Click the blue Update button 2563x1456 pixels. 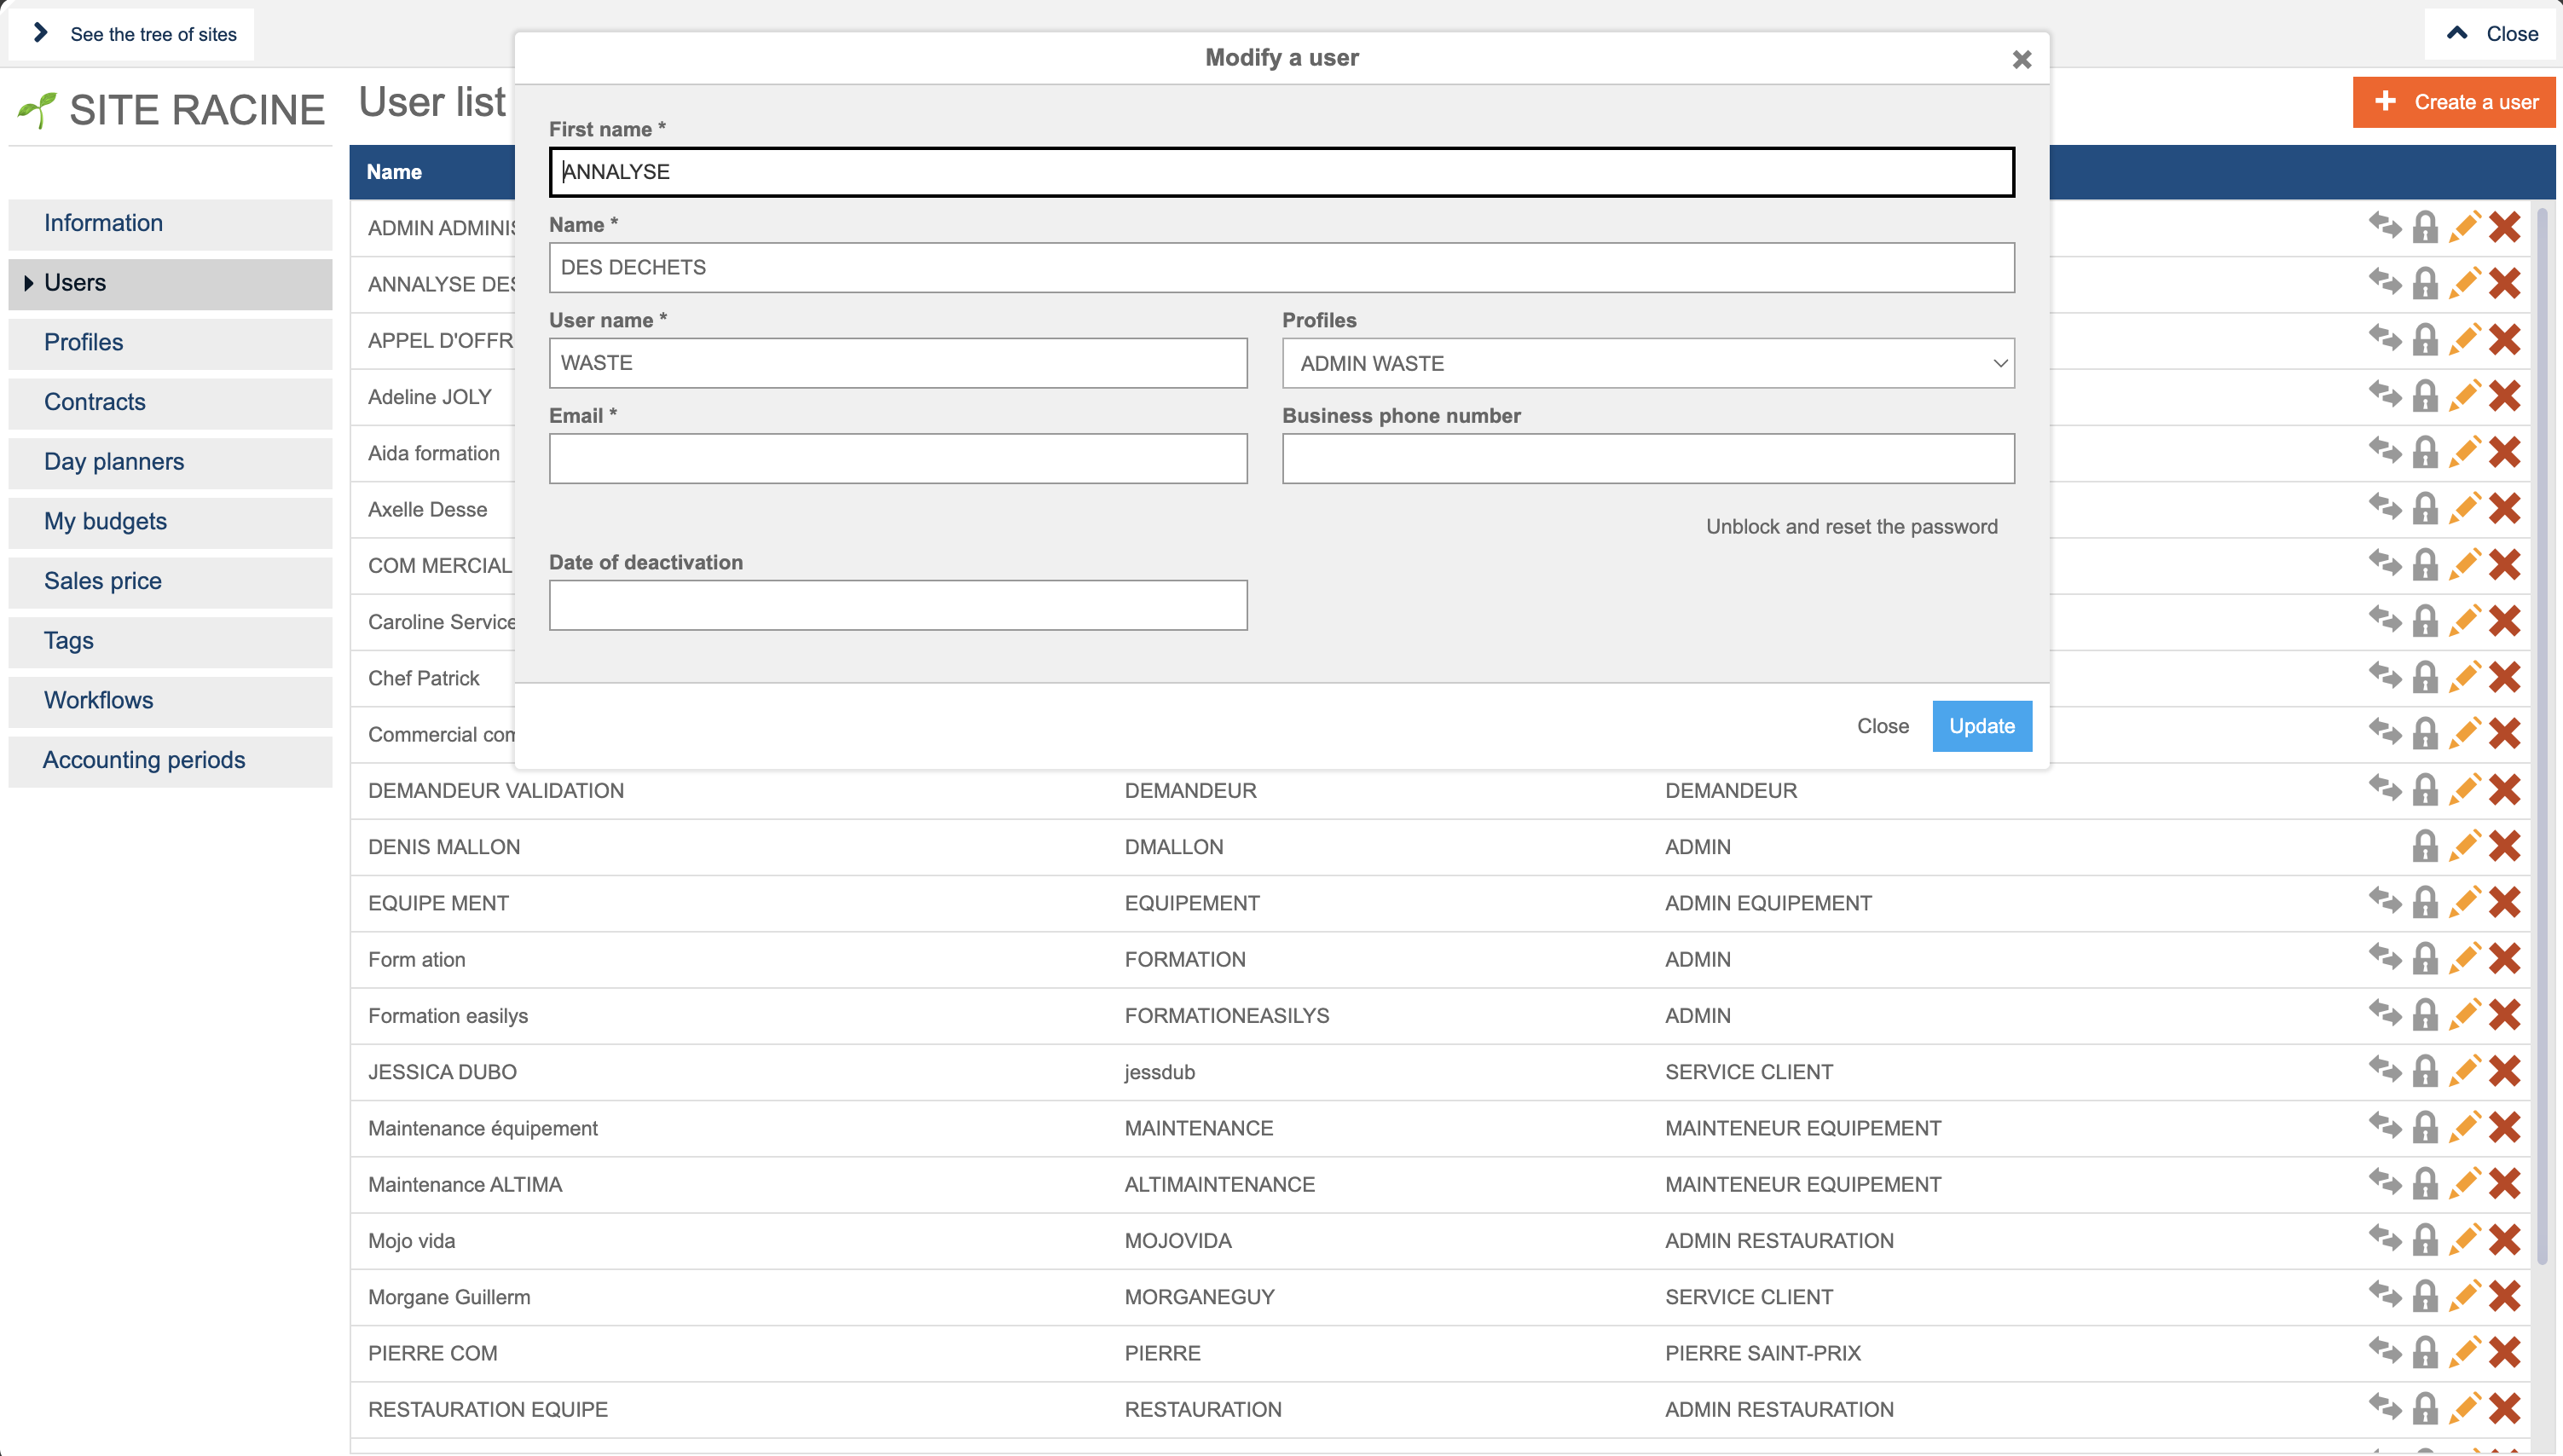click(x=1981, y=726)
